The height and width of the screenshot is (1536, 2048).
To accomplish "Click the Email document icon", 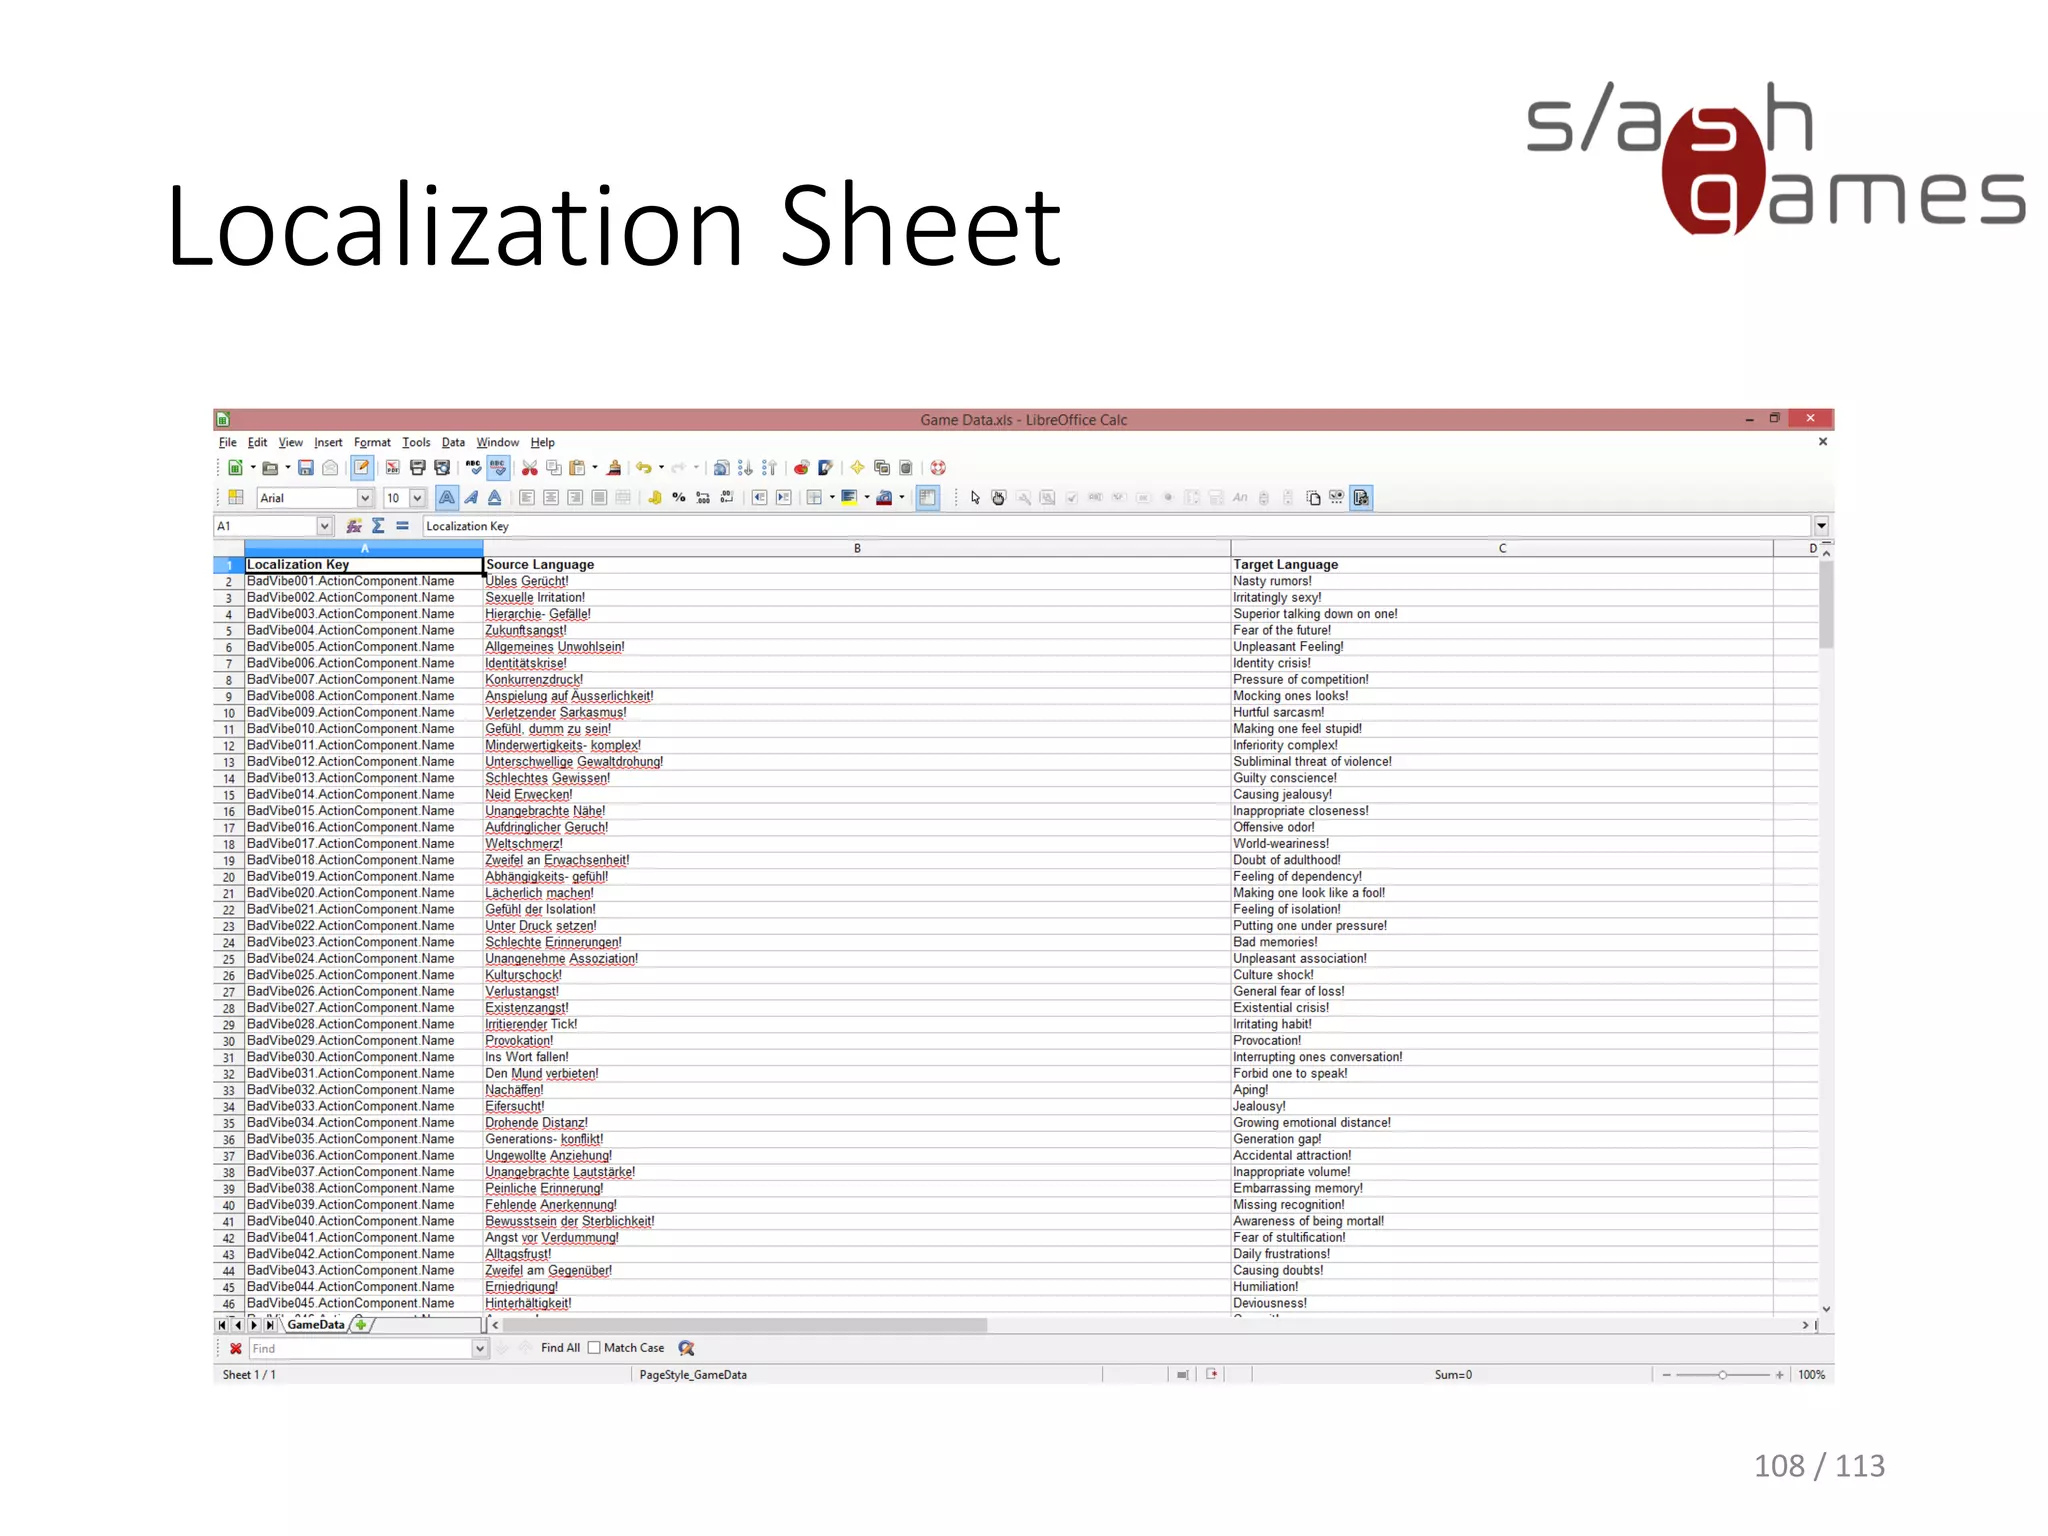I will tap(330, 468).
